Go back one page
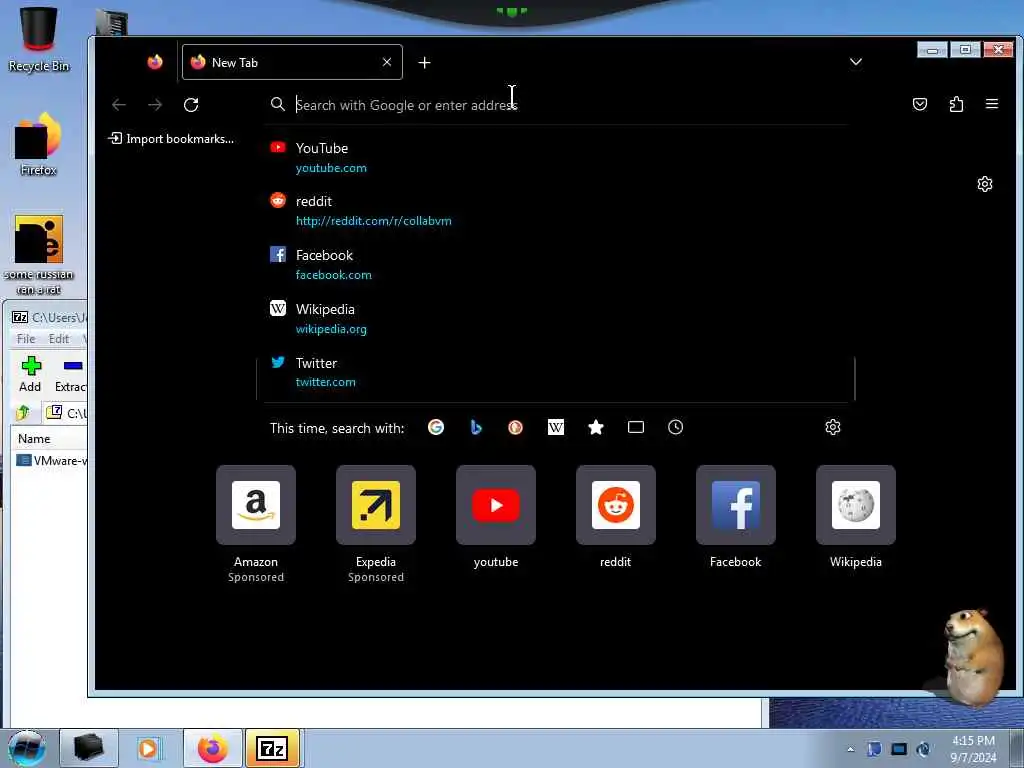Viewport: 1024px width, 768px height. [119, 104]
